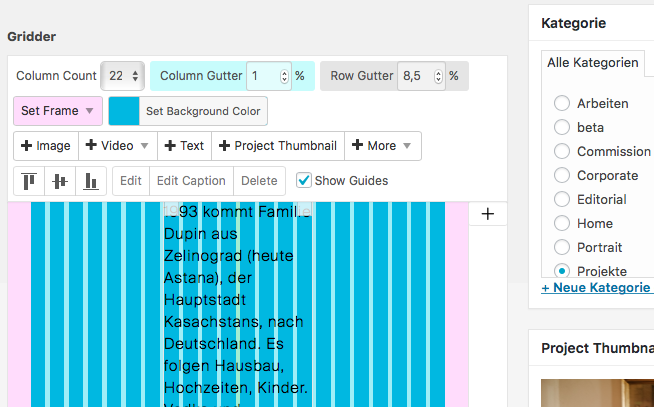Click the align top icon
This screenshot has height=407, width=654.
[29, 181]
